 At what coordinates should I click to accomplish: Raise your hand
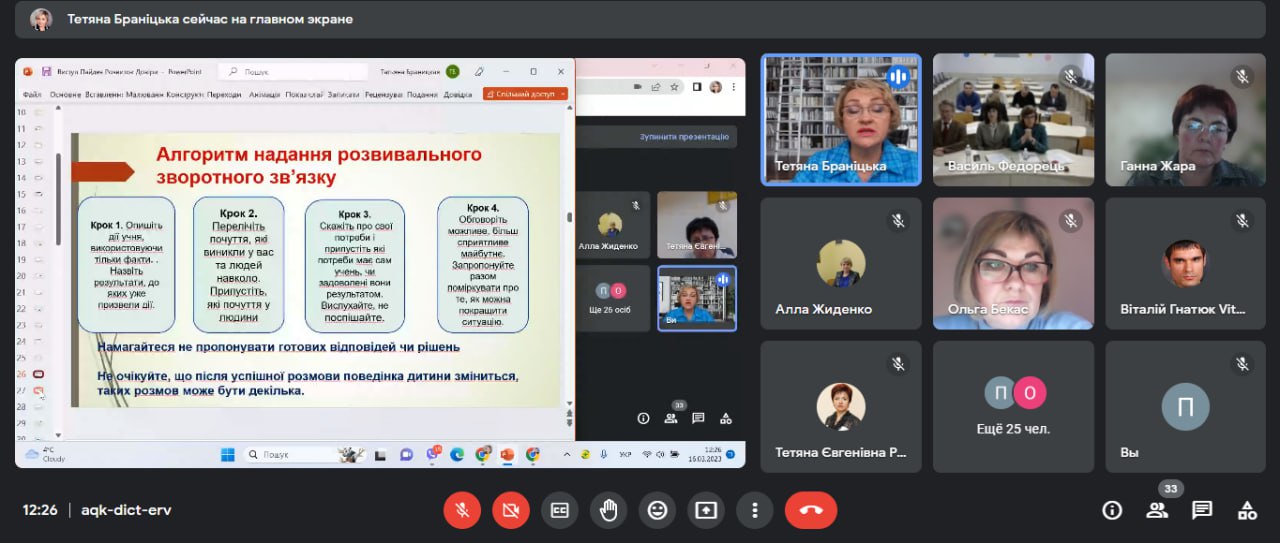[x=608, y=510]
